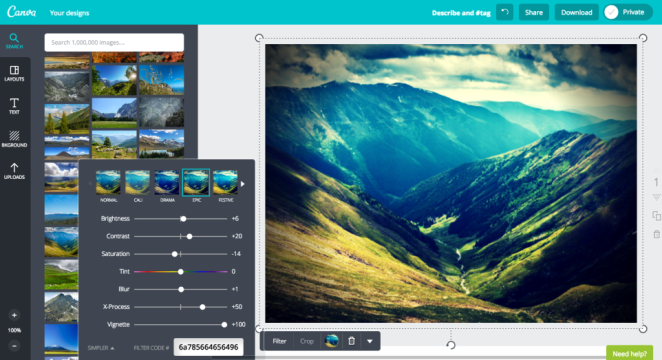
Task: Collapse options with Simpler
Action: tap(100, 348)
